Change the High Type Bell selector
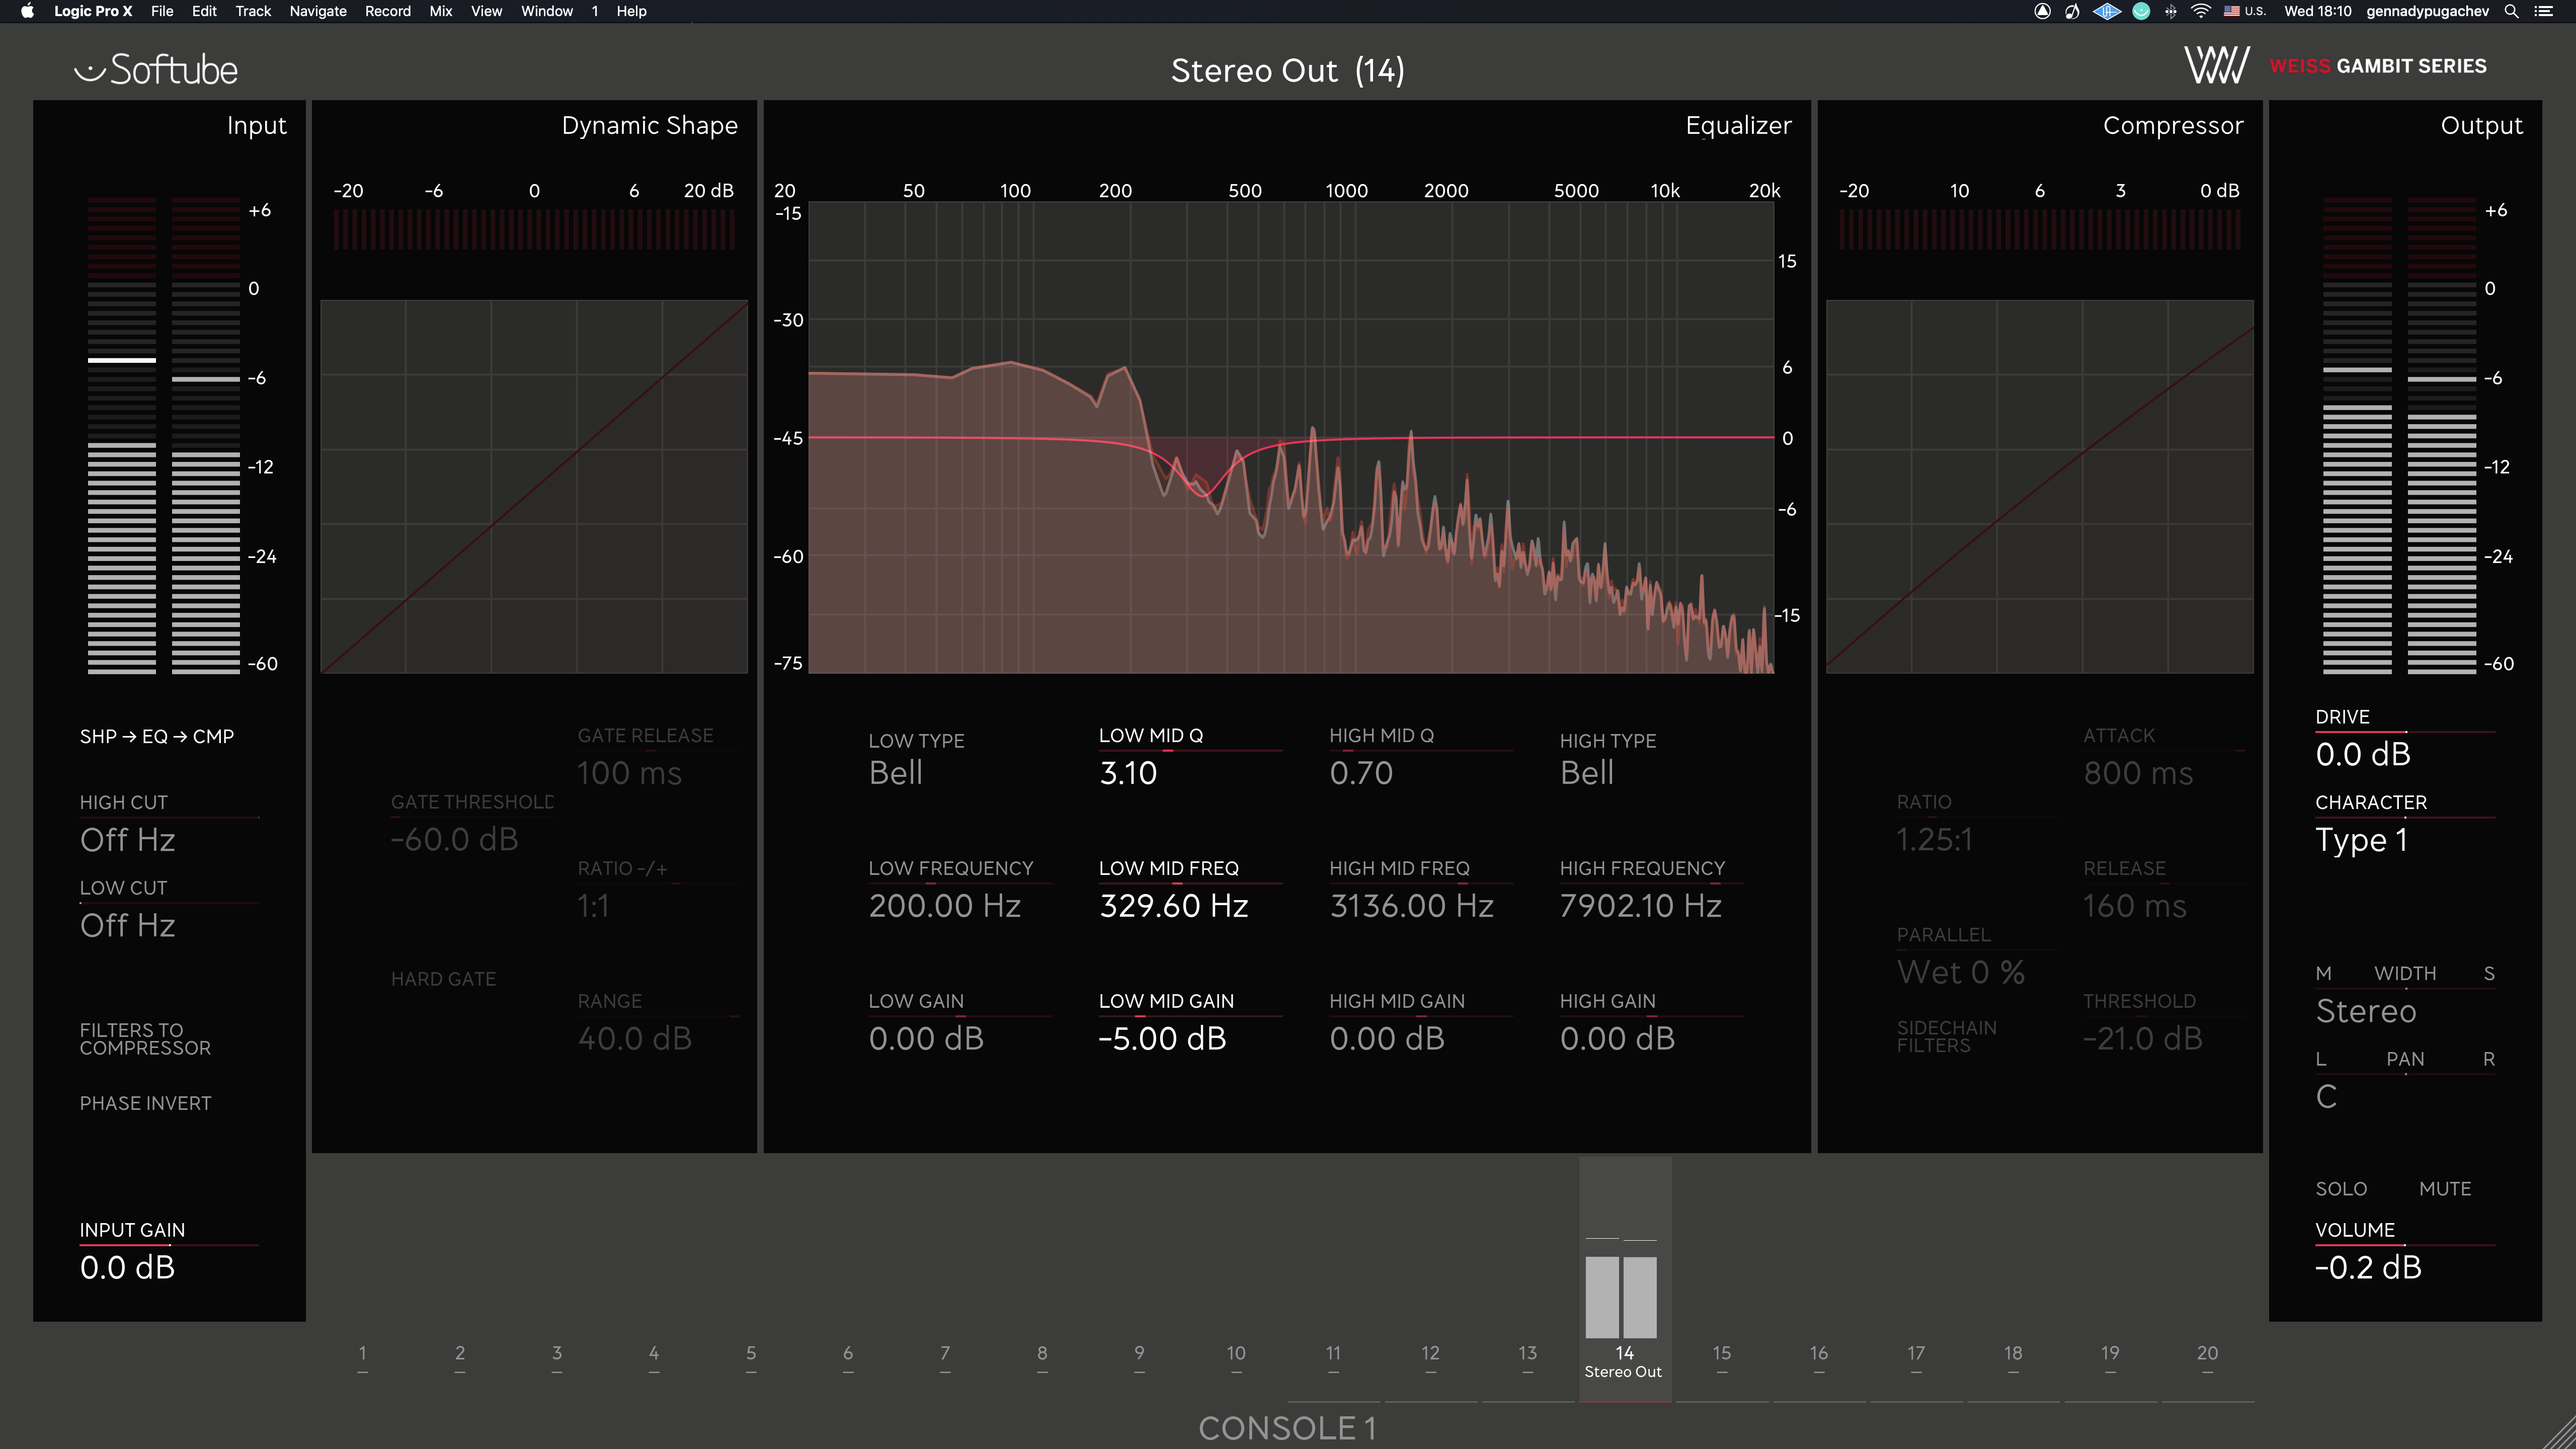The width and height of the screenshot is (2576, 1449). click(x=1586, y=773)
